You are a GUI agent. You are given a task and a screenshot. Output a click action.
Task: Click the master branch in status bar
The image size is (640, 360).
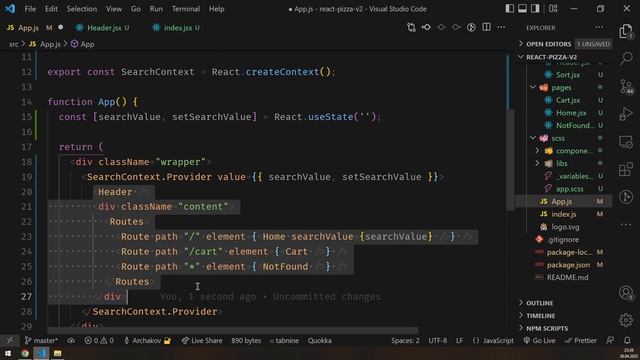click(x=41, y=340)
